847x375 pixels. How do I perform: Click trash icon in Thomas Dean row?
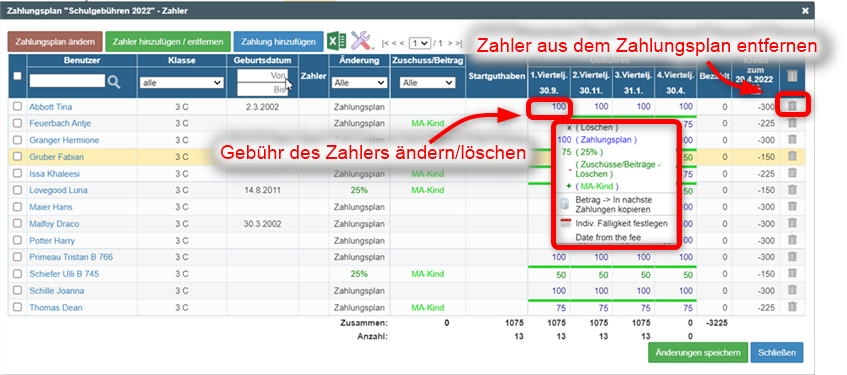(792, 307)
